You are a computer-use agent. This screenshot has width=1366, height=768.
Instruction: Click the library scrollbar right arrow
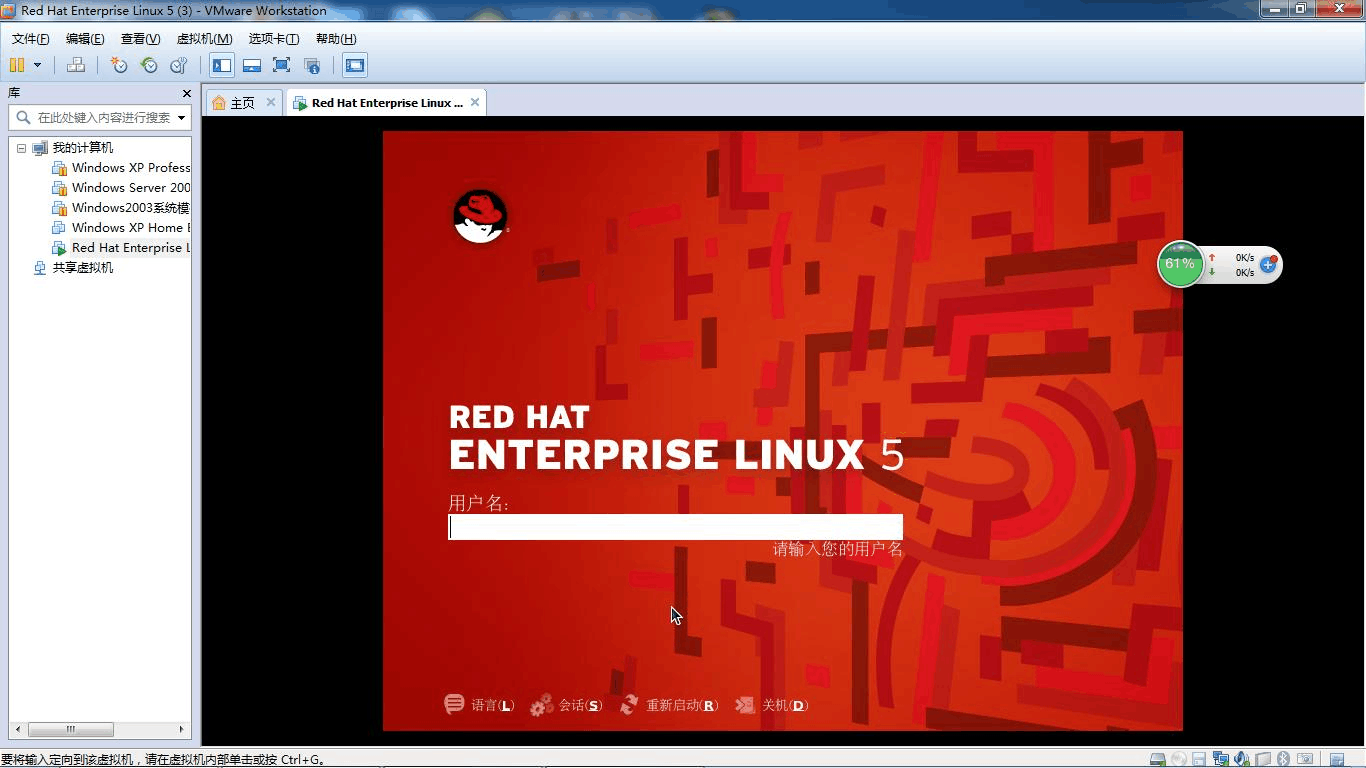[182, 730]
